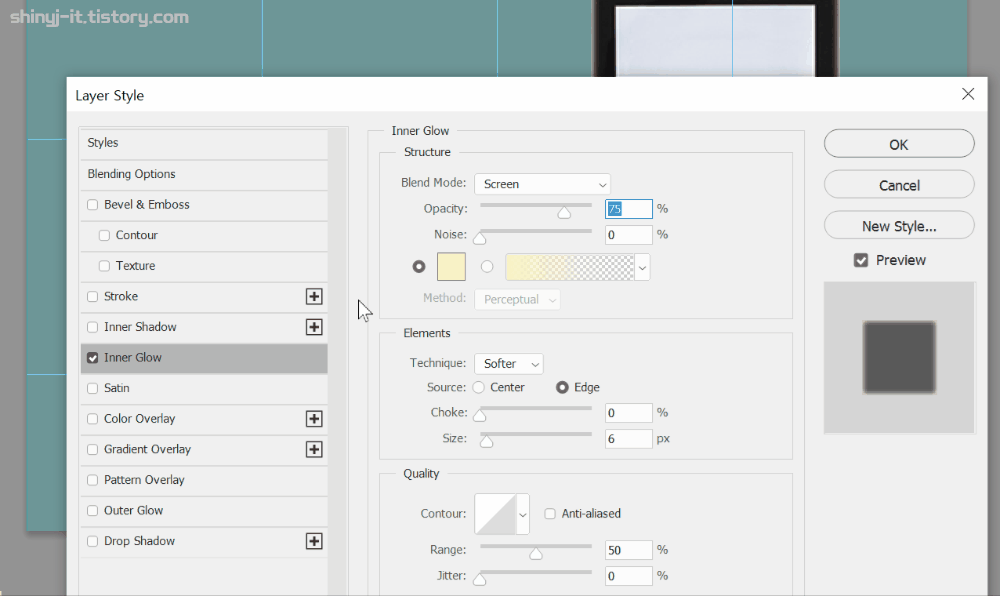Enable the Satin checkbox

coord(92,388)
